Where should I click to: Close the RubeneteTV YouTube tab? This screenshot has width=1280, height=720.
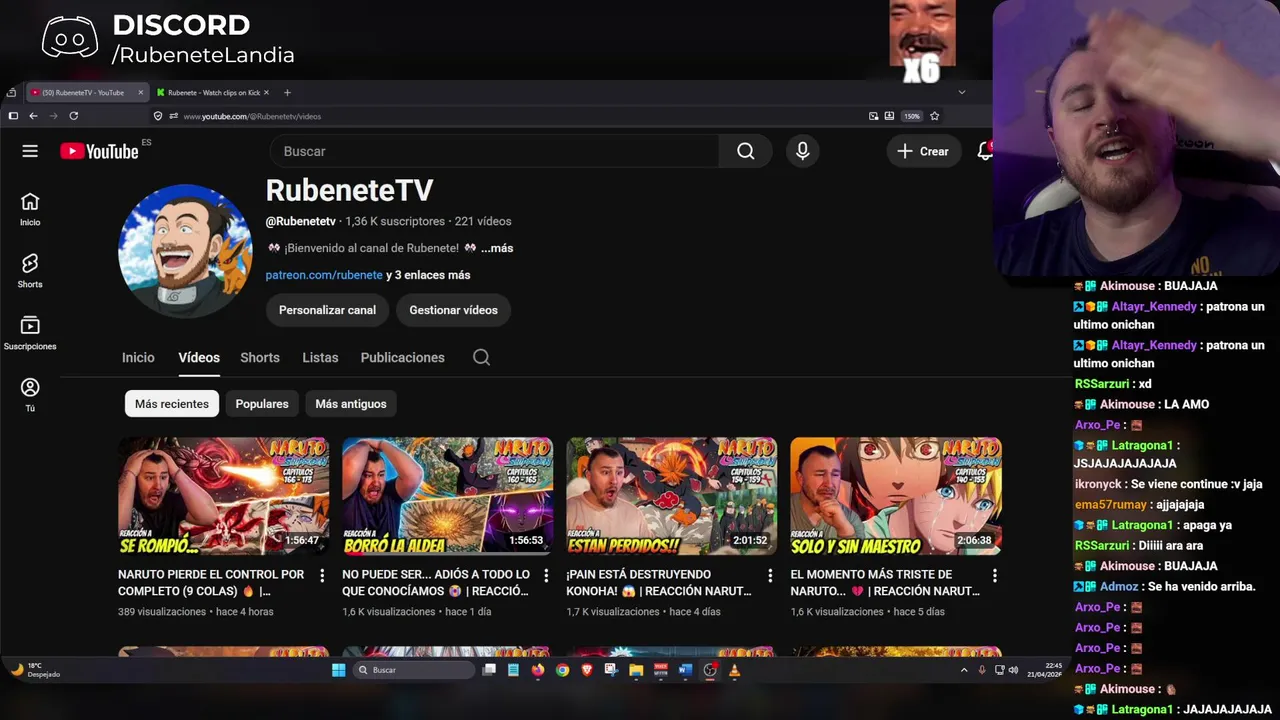coord(140,92)
